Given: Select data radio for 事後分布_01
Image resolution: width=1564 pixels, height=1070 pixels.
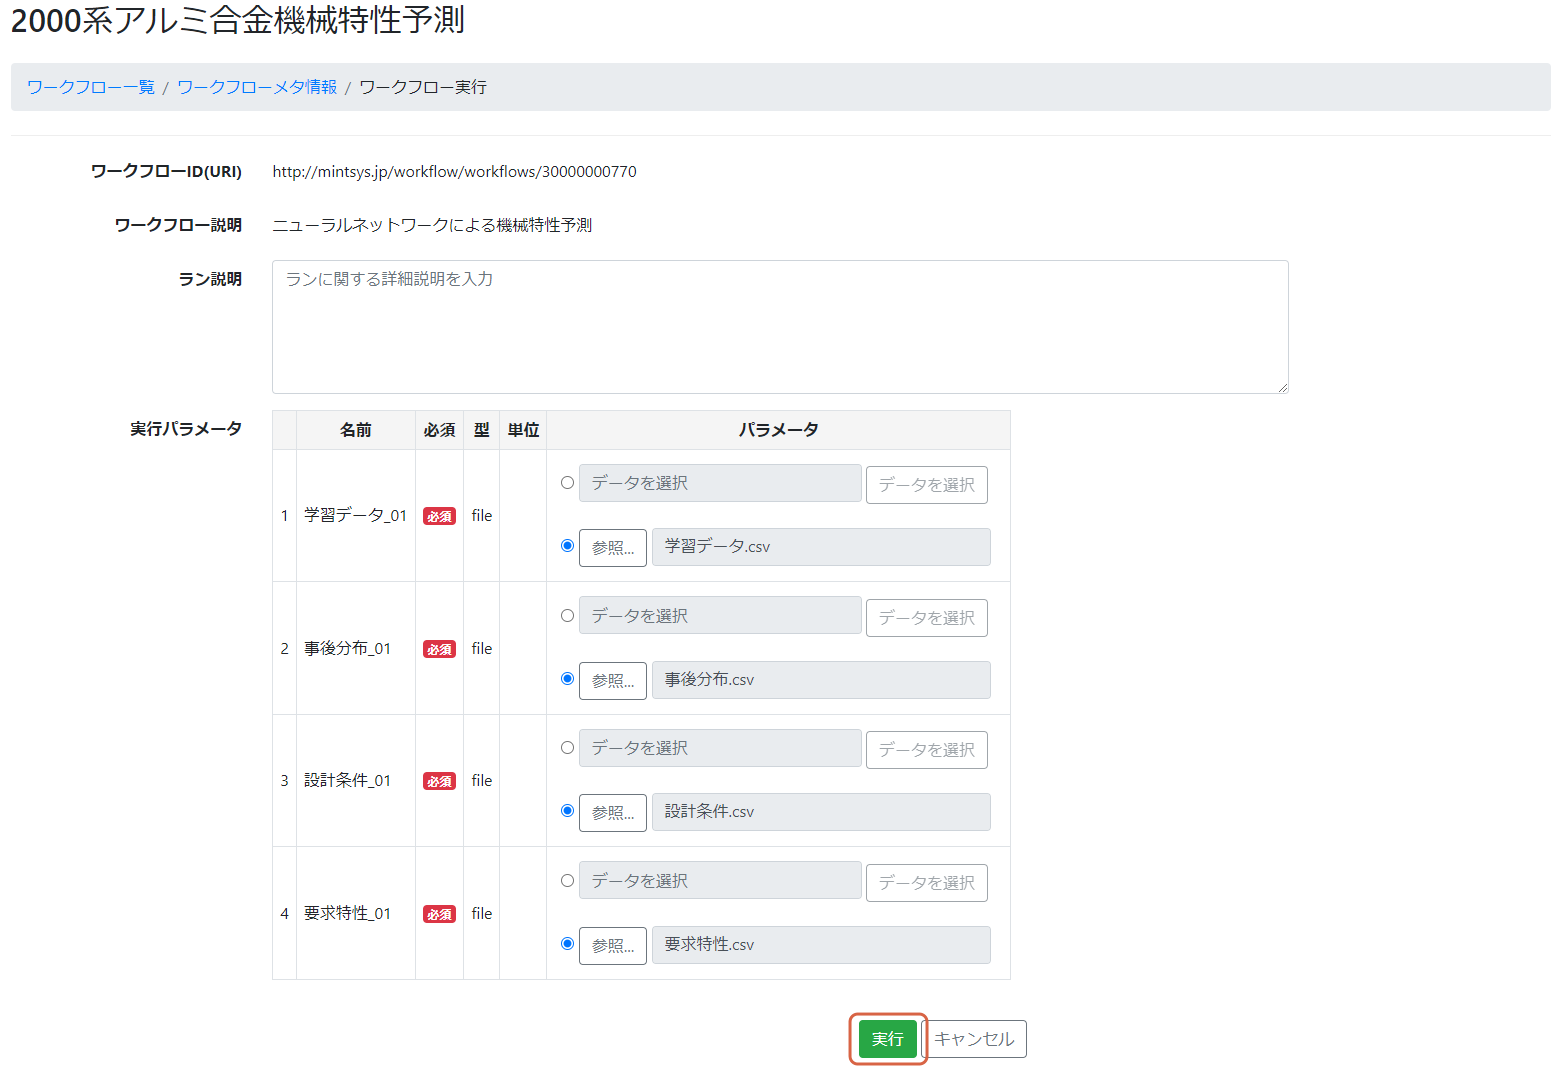Looking at the screenshot, I should (568, 616).
